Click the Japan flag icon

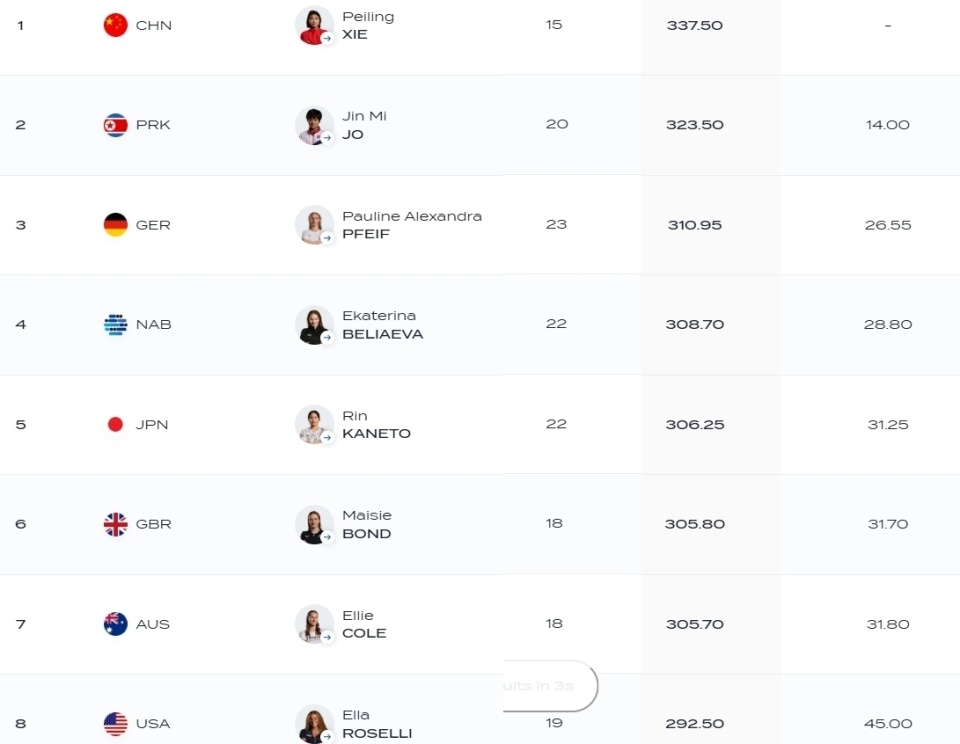115,424
